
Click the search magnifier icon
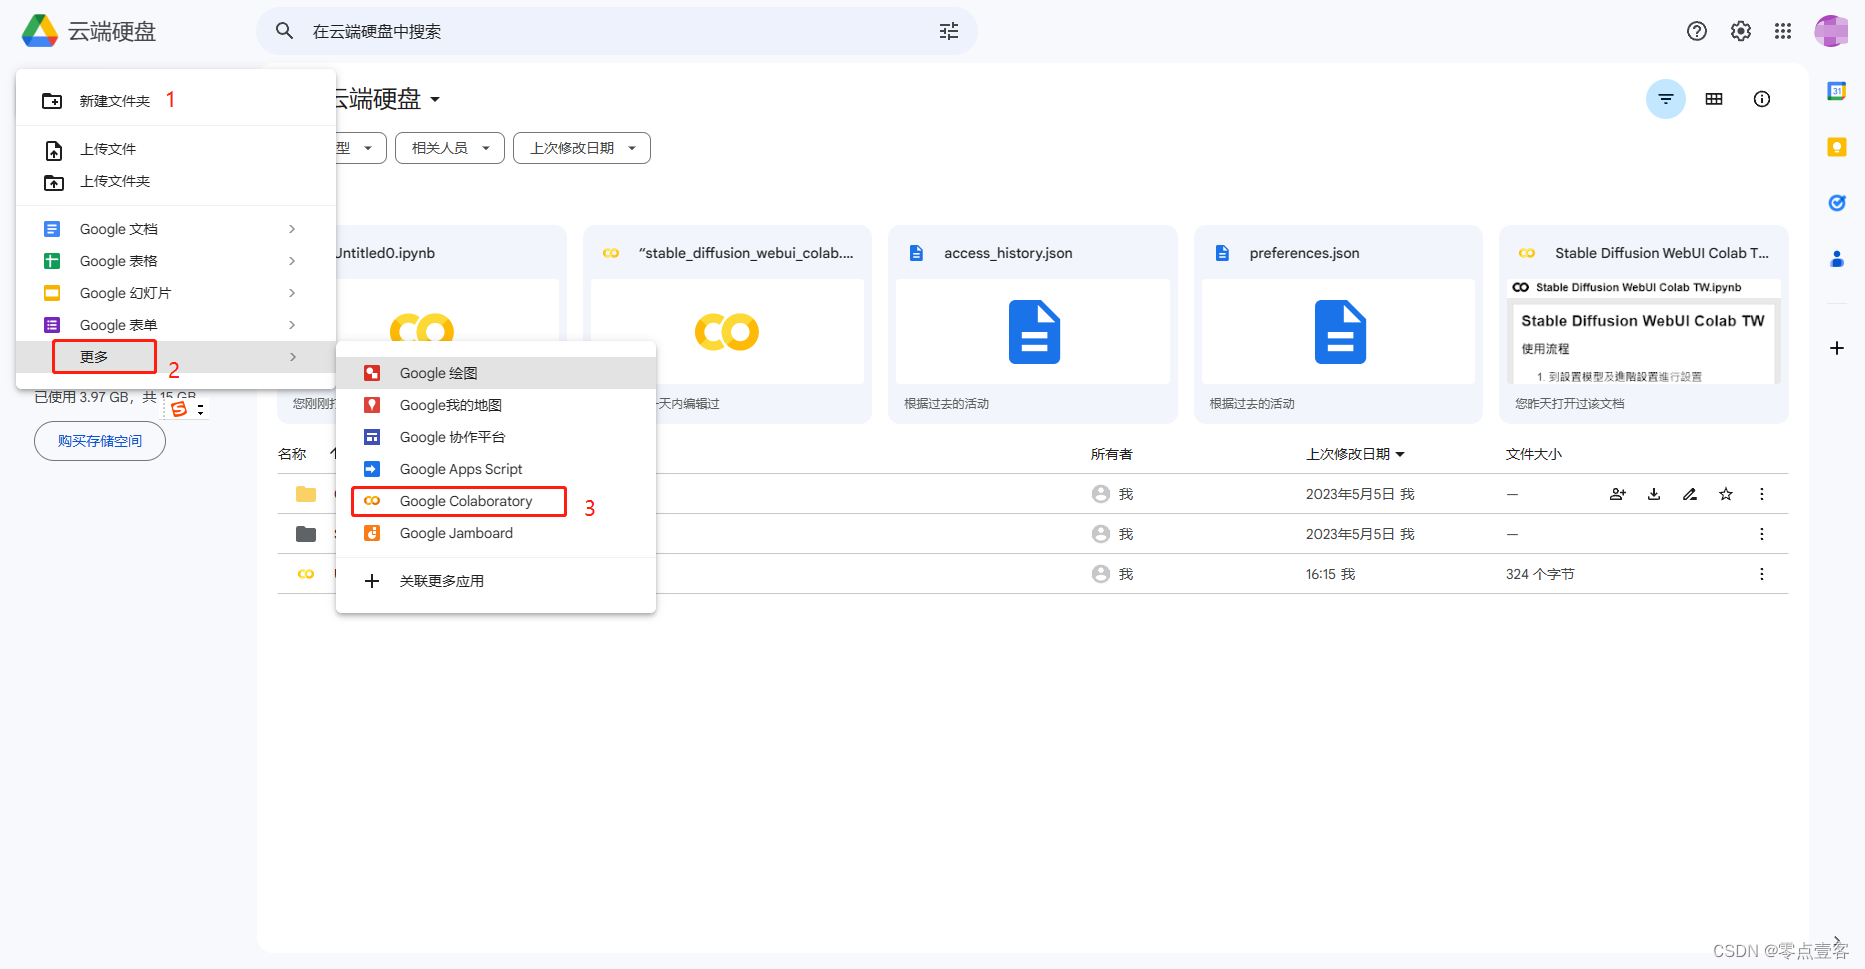[285, 31]
